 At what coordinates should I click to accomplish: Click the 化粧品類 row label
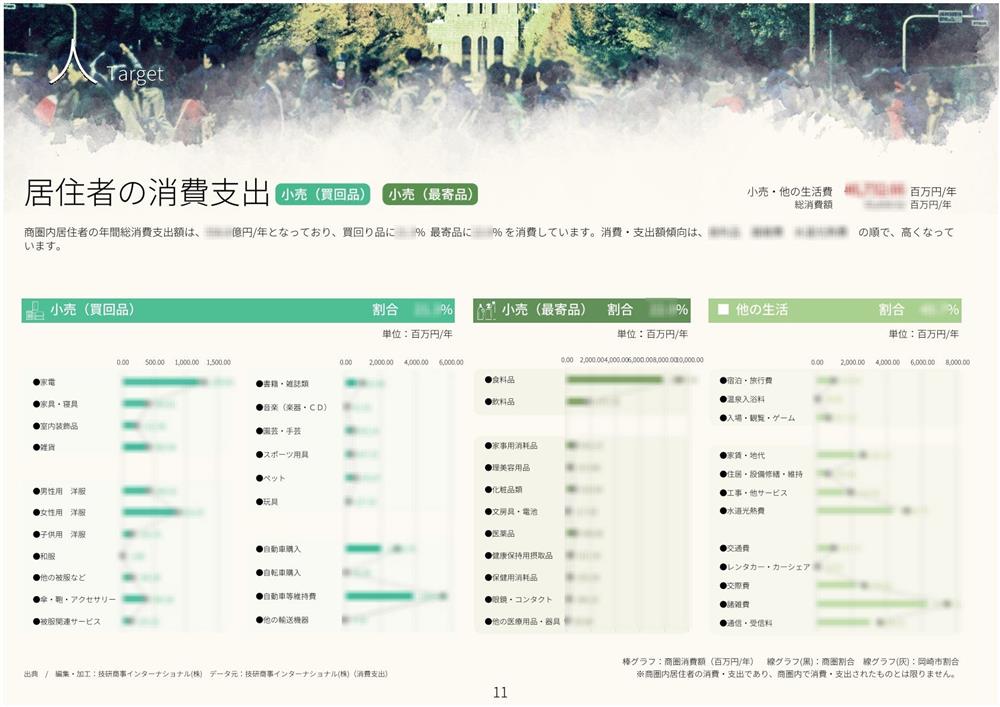pyautogui.click(x=504, y=490)
